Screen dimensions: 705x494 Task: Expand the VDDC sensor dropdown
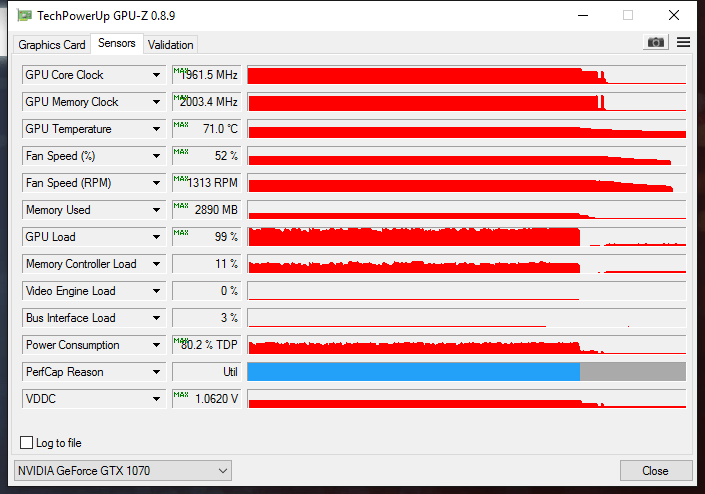coord(156,399)
